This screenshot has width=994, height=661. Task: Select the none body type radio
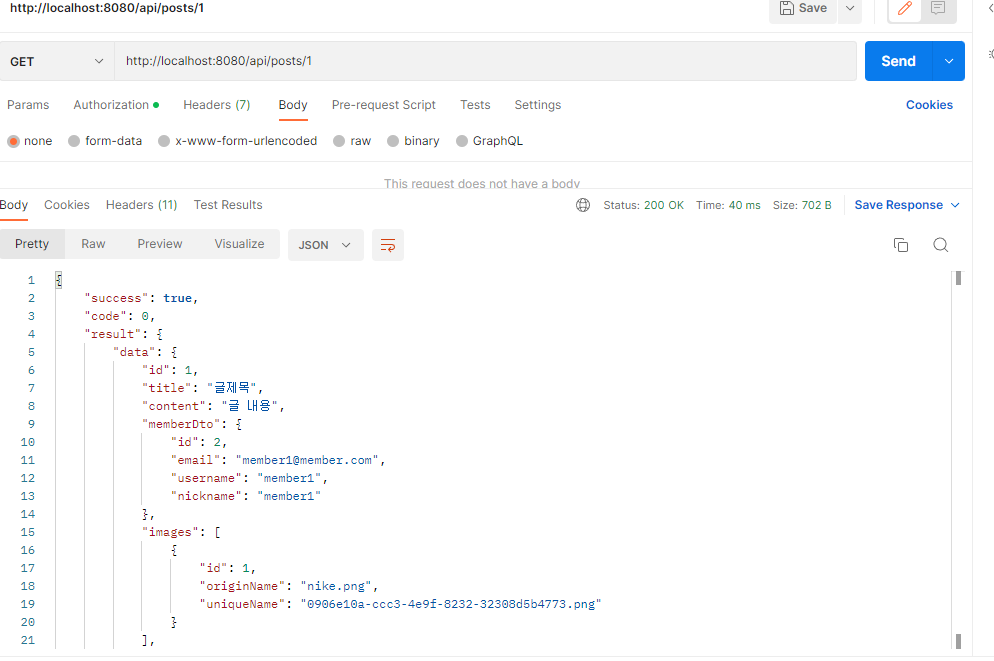pyautogui.click(x=13, y=141)
